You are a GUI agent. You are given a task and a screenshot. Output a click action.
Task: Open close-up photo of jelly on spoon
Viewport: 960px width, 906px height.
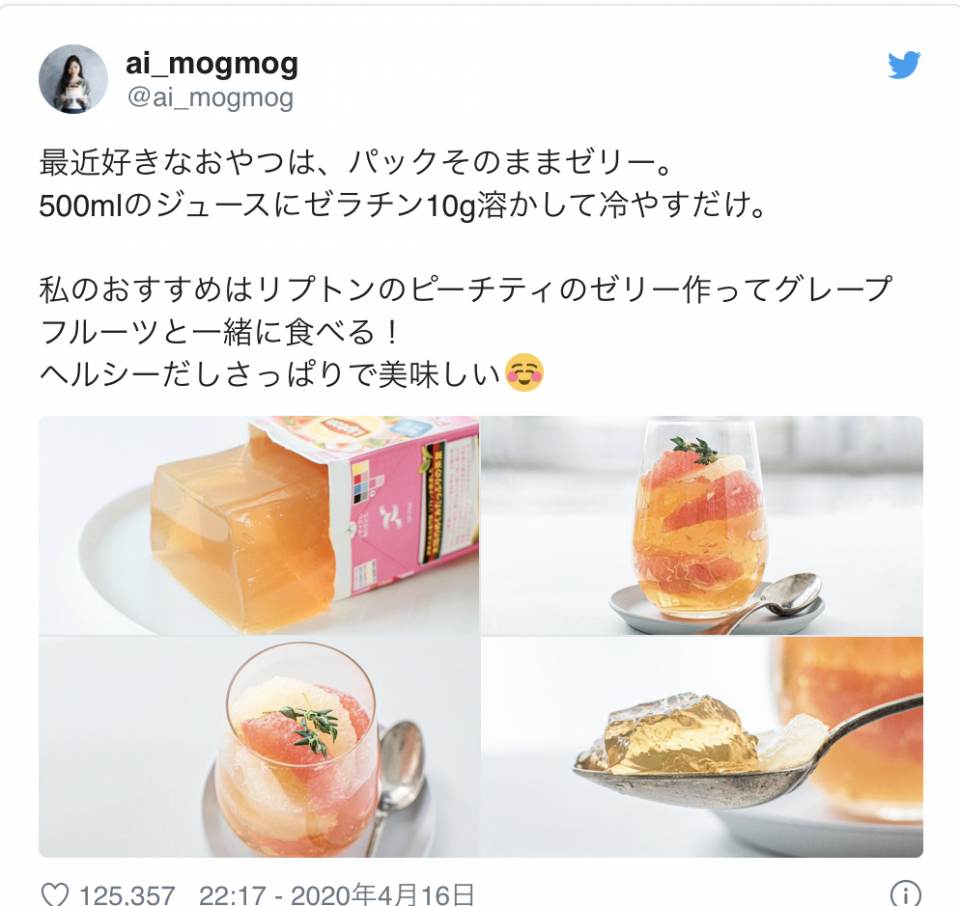tap(702, 747)
